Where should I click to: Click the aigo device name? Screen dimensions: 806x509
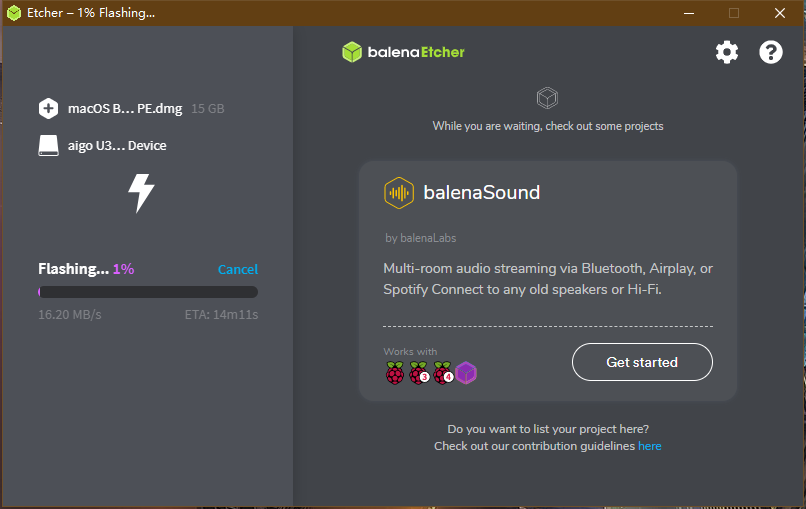pyautogui.click(x=117, y=146)
